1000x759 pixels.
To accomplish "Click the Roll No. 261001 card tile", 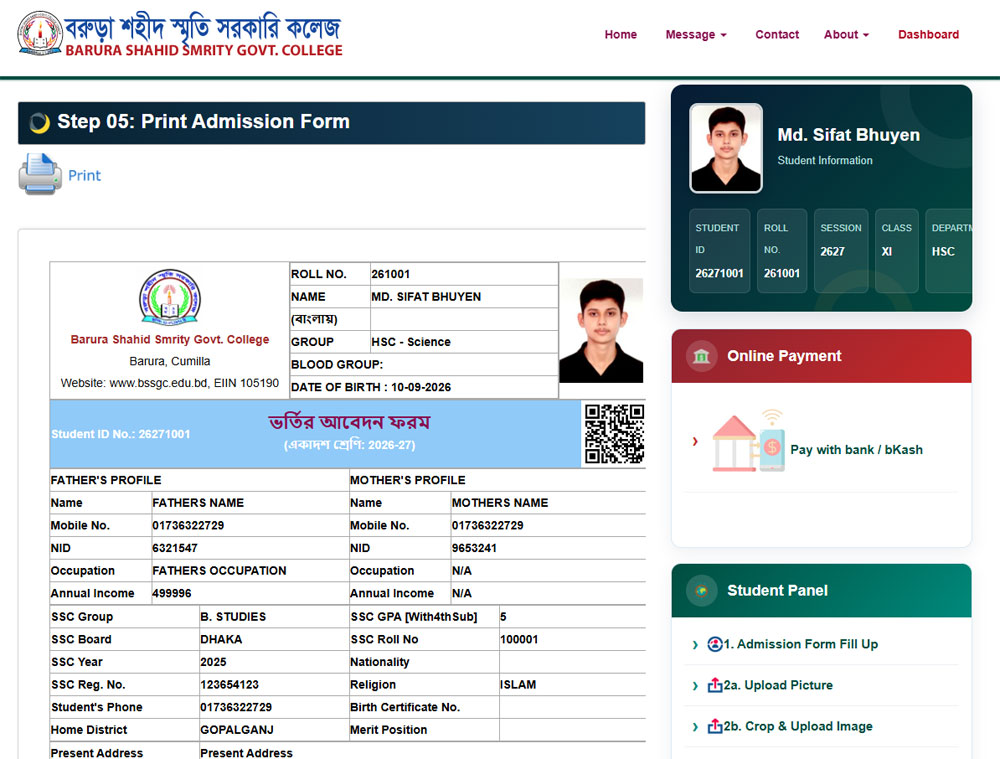I will (782, 251).
